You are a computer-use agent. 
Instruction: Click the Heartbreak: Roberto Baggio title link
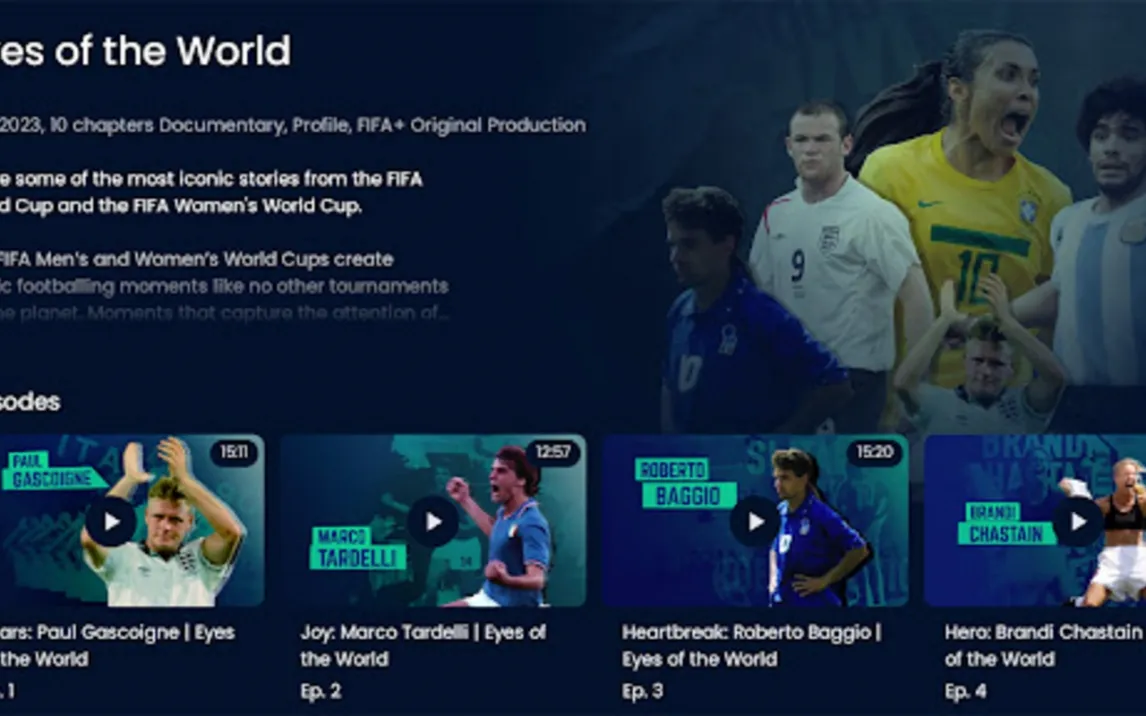(x=752, y=645)
